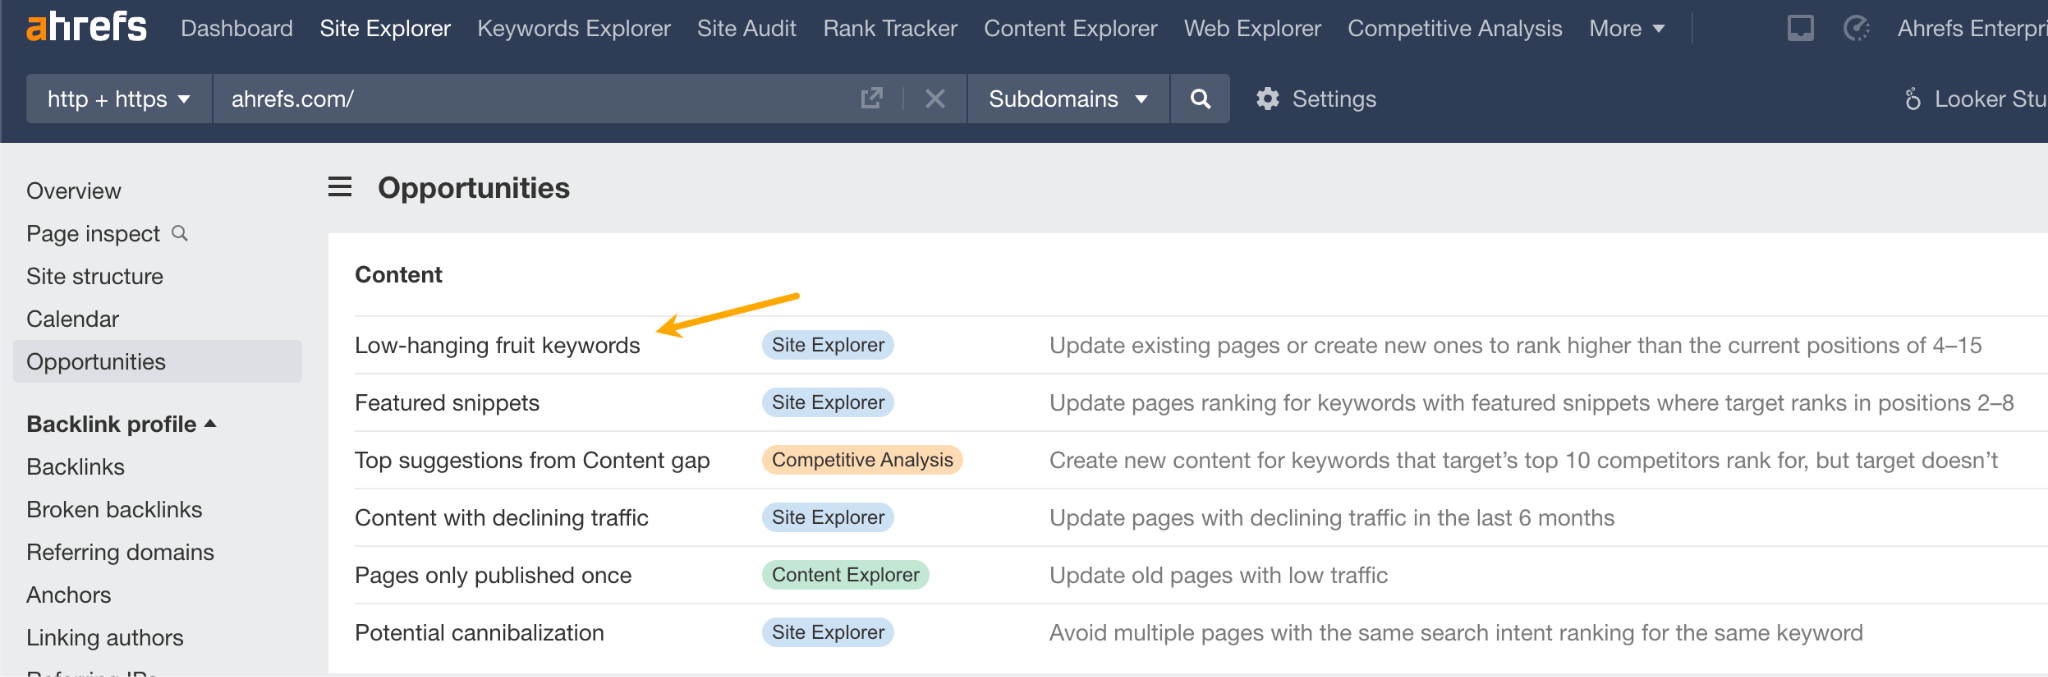The image size is (2048, 677).
Task: Open Linking authors report
Action: point(105,638)
